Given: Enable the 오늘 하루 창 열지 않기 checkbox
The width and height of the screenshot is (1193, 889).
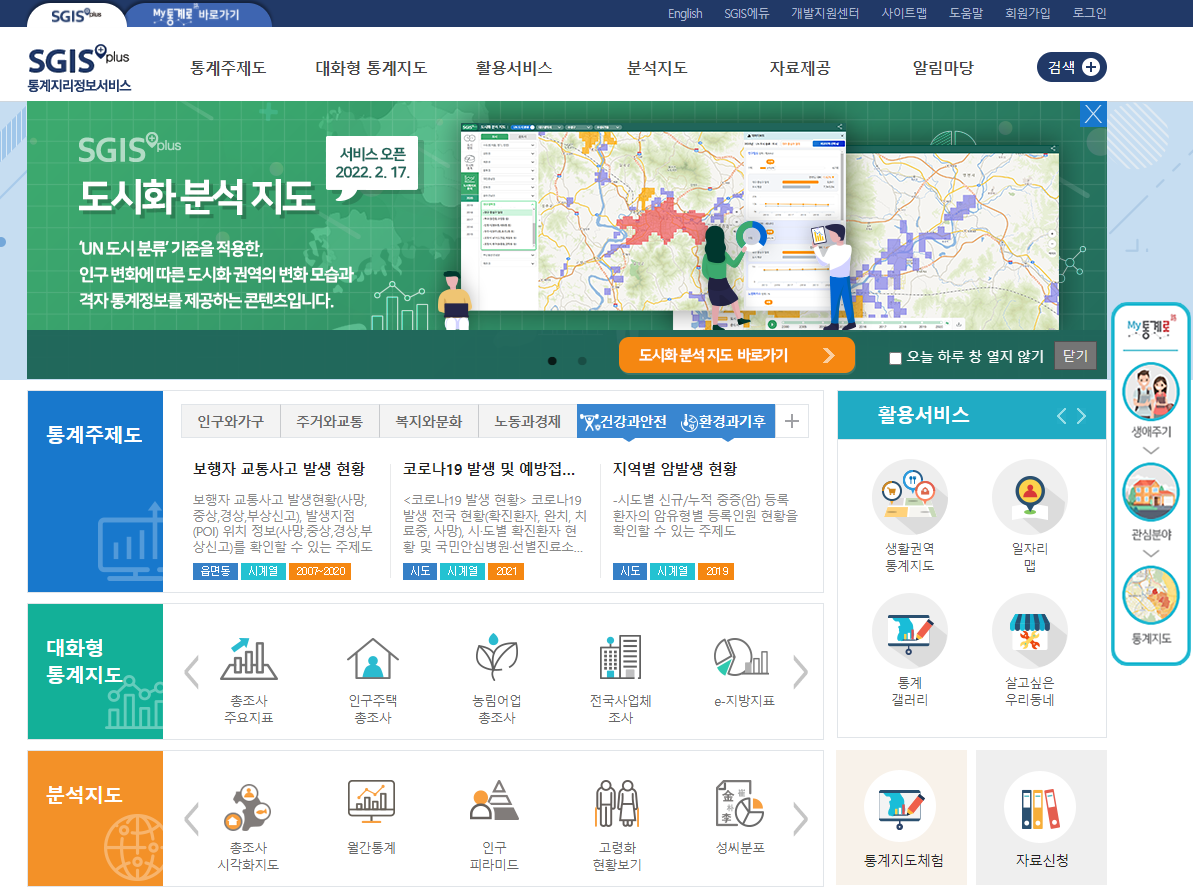Looking at the screenshot, I should pos(895,357).
